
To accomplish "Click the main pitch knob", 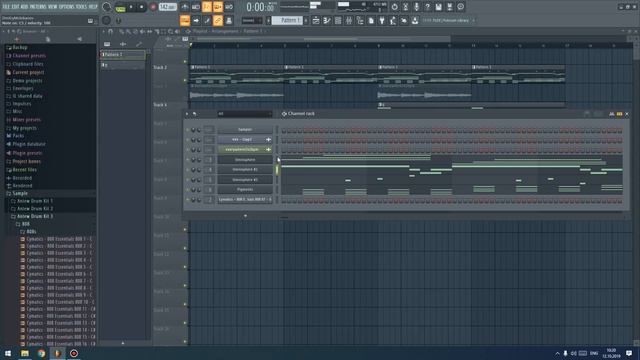I will pos(107,20).
